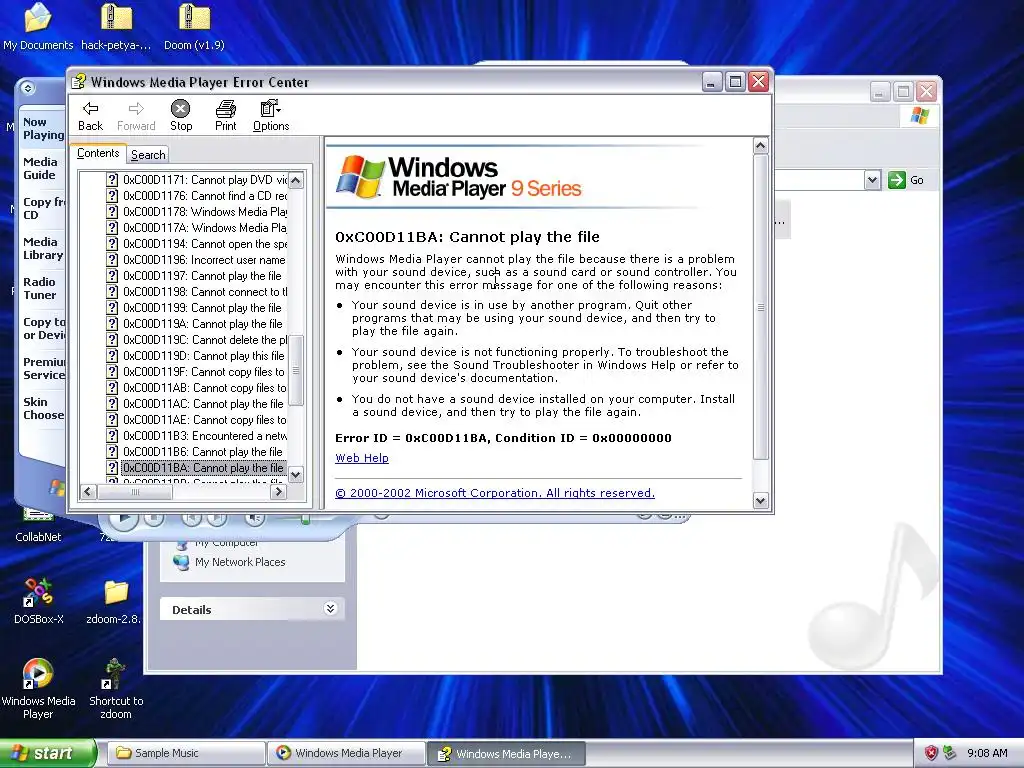Click topic pane scroll-down arrow

(760, 501)
